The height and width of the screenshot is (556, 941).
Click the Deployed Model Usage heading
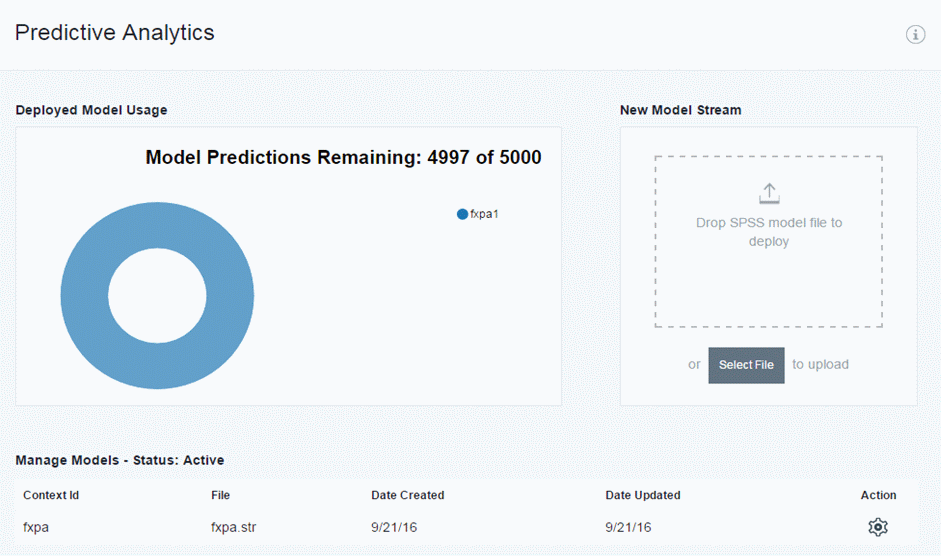(x=91, y=110)
